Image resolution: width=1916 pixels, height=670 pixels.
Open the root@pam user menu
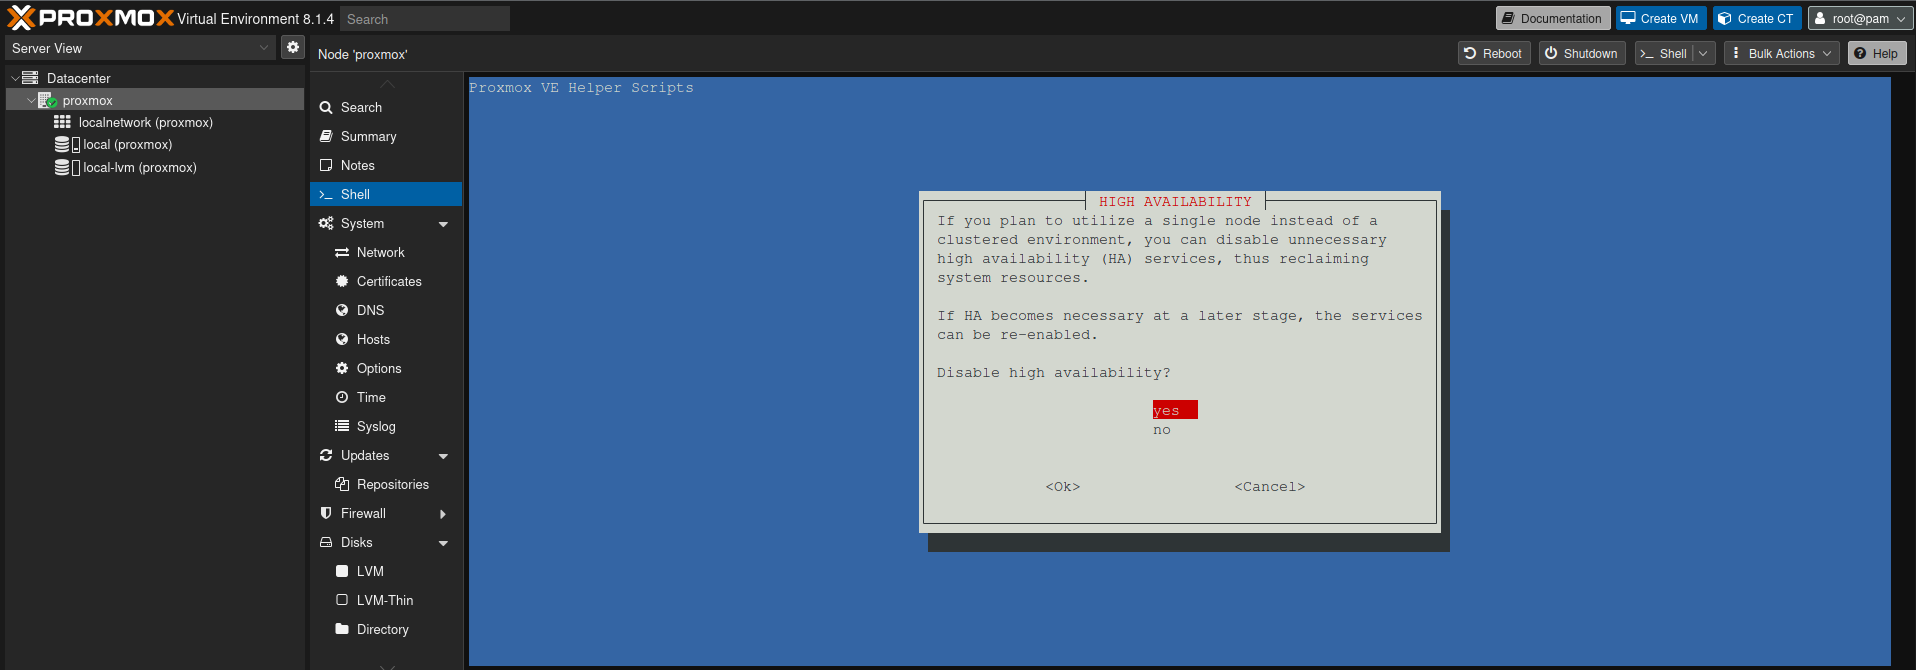point(1860,19)
